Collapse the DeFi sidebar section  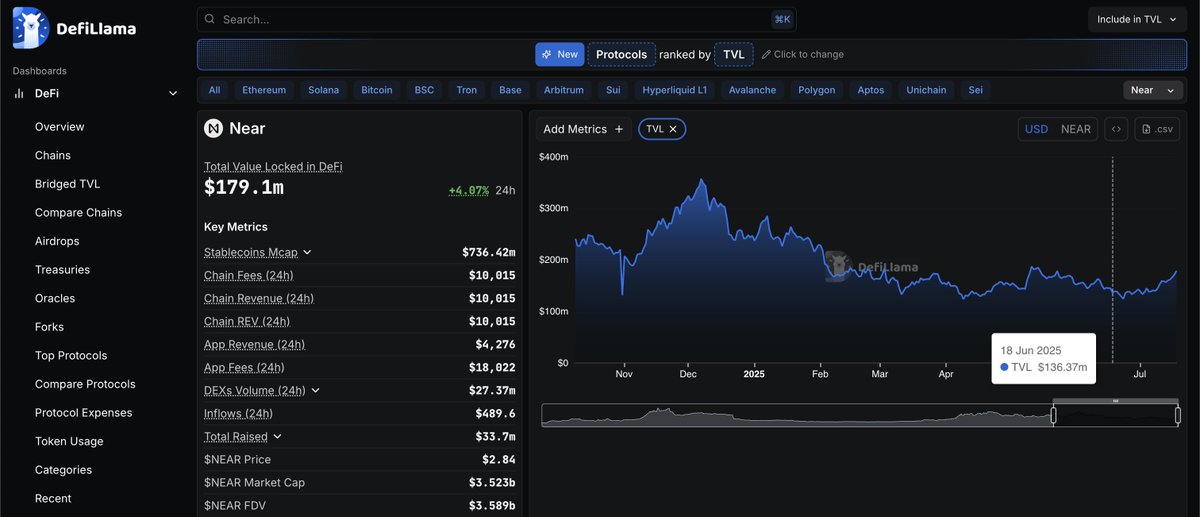pos(173,93)
